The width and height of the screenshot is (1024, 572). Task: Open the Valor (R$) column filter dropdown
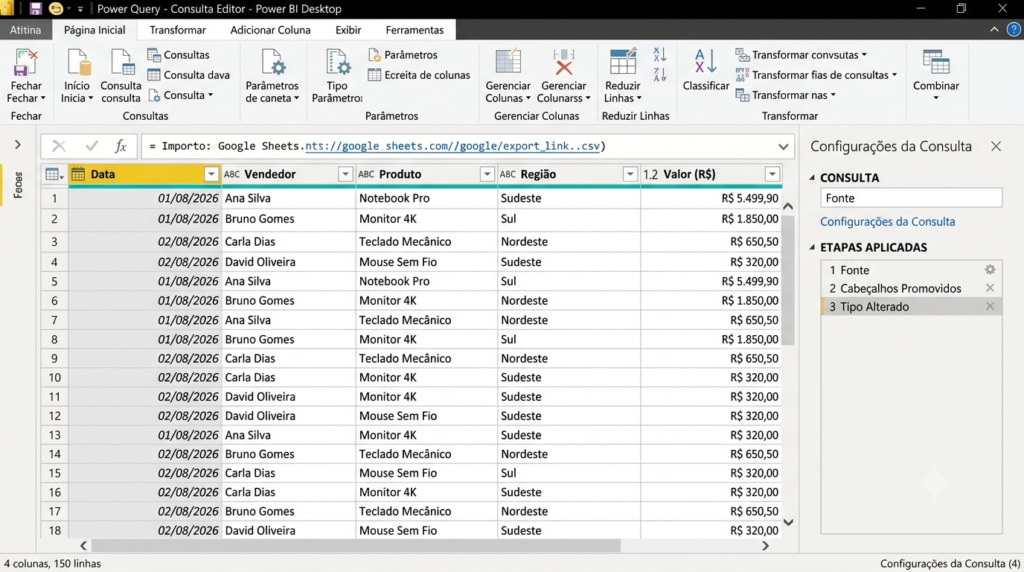pos(773,174)
